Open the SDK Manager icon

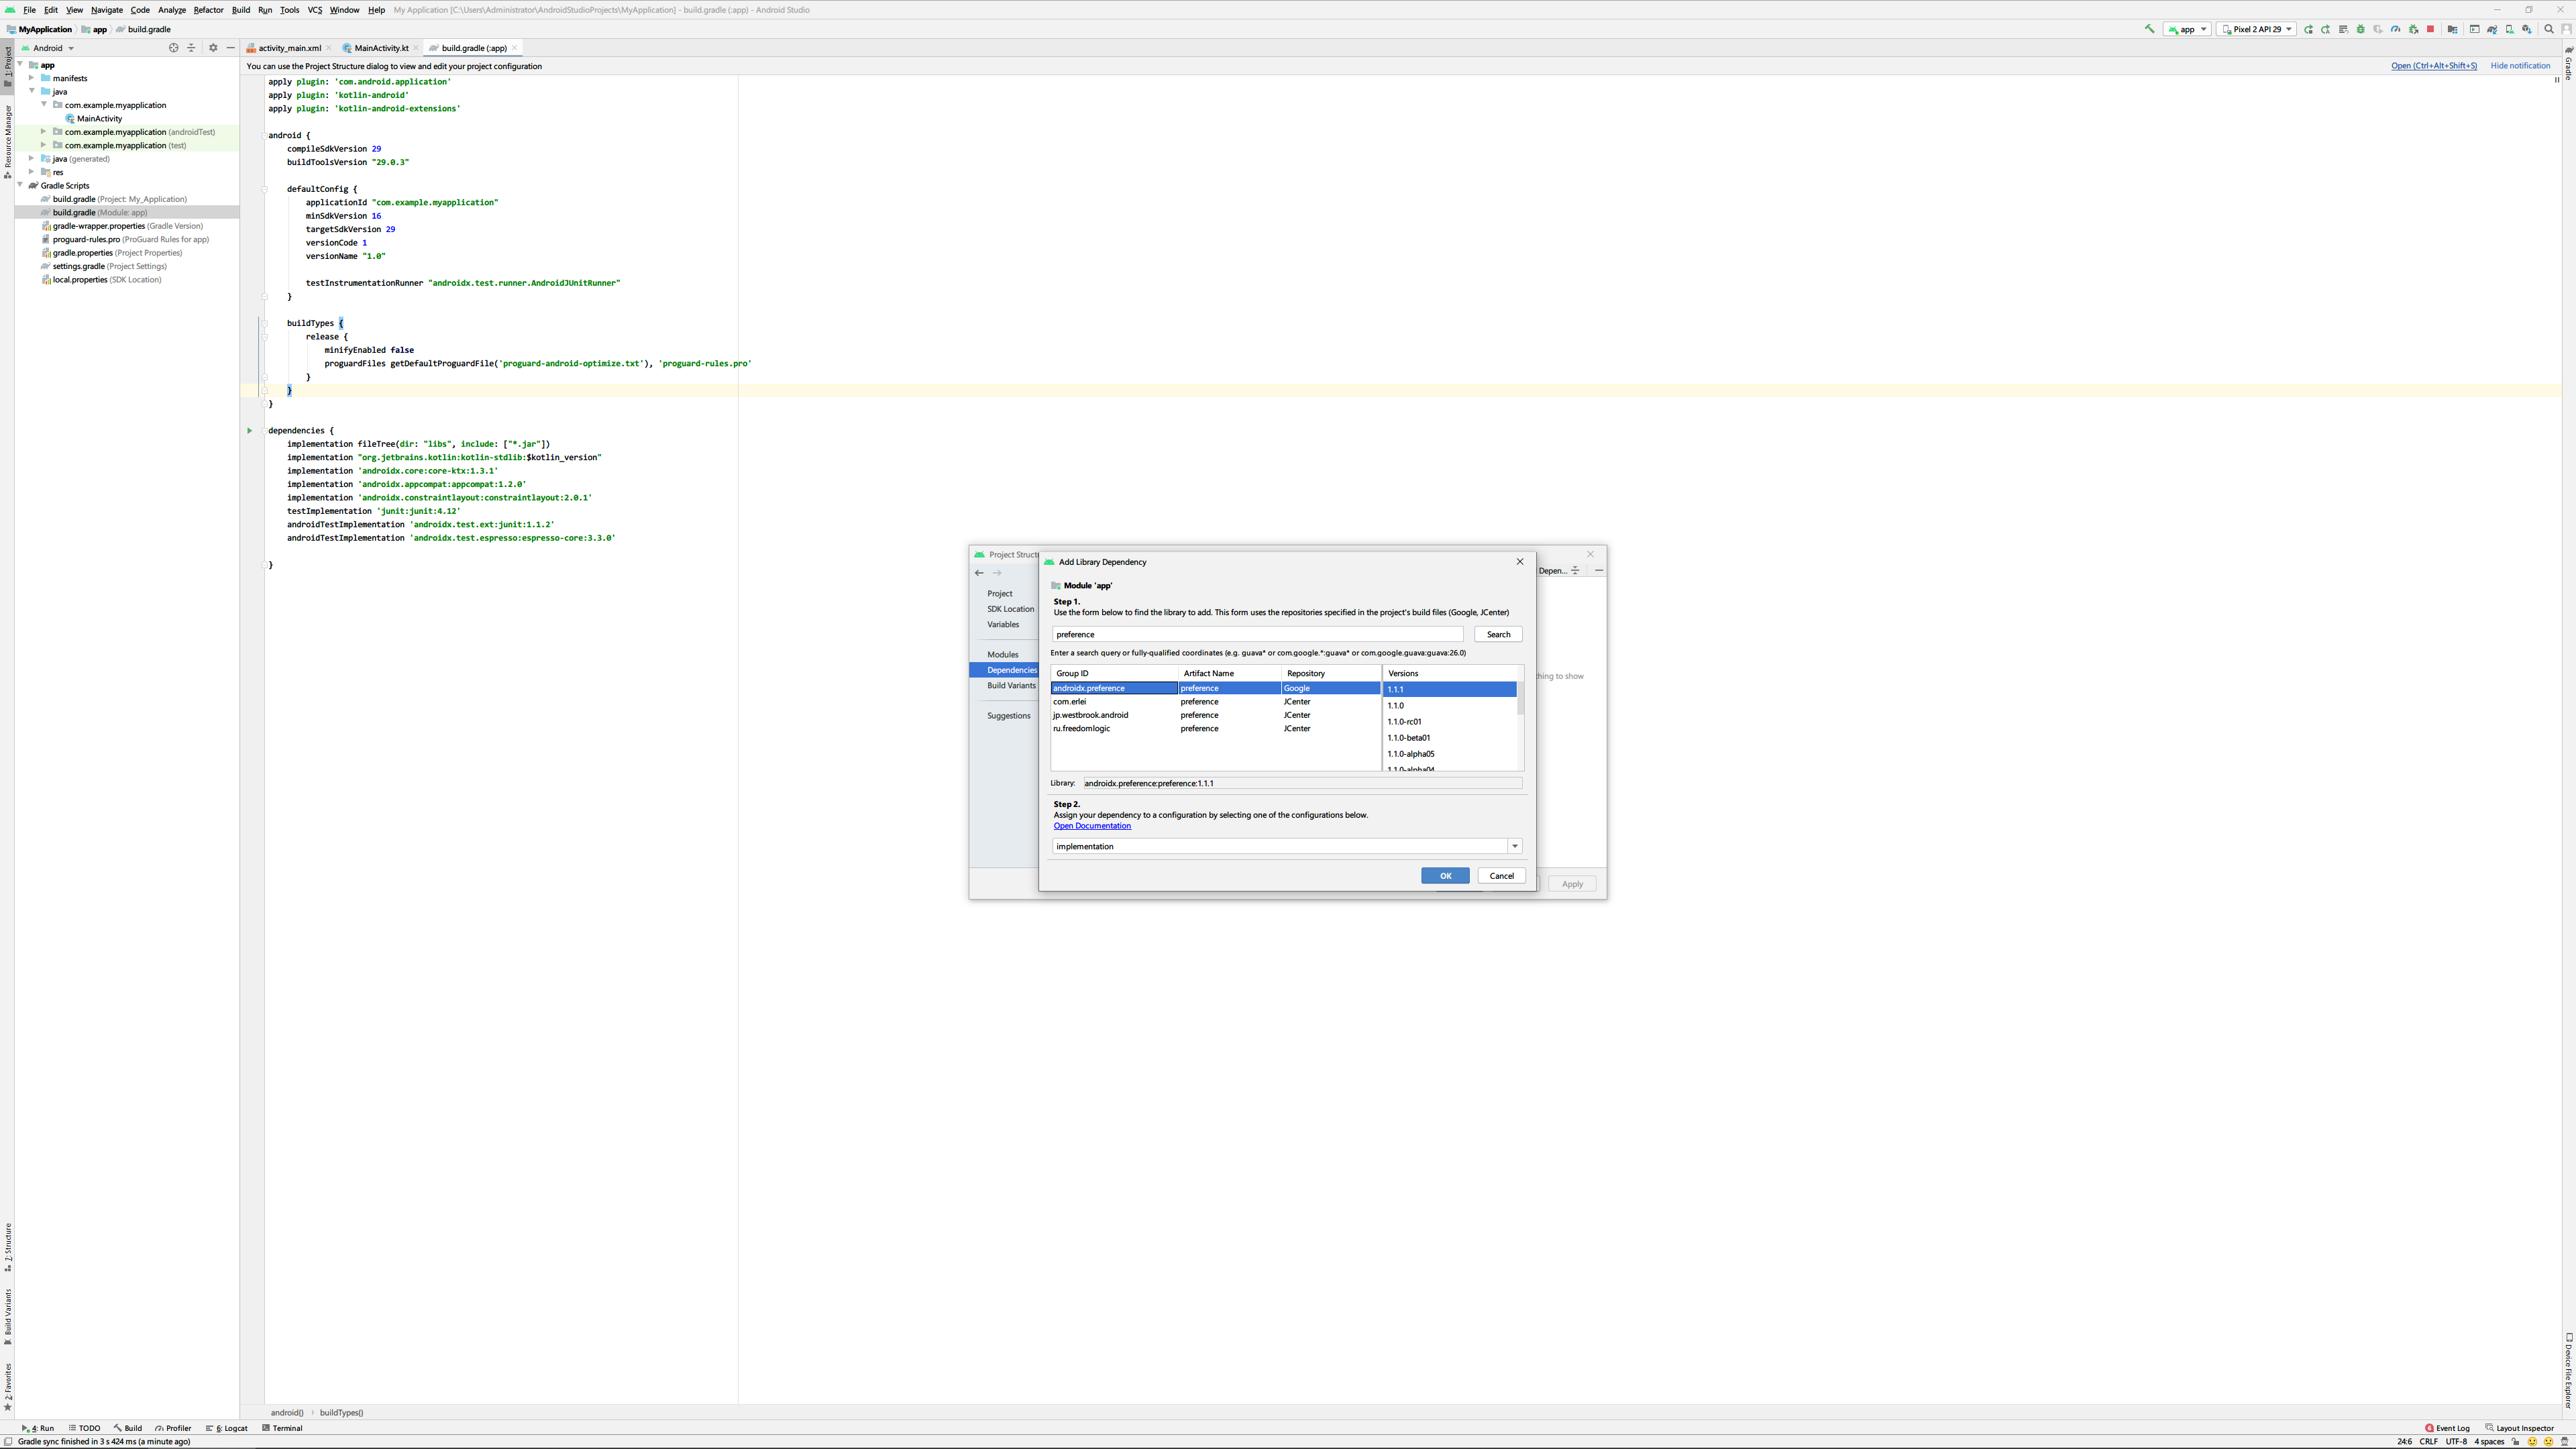click(x=2527, y=29)
